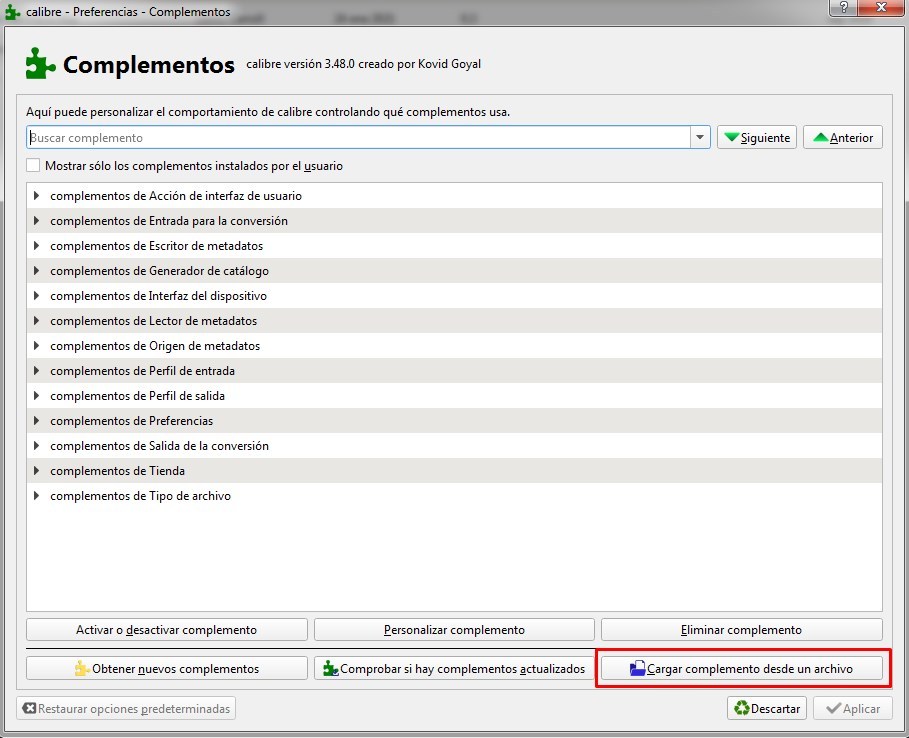Click Personalizar complemento button
The width and height of the screenshot is (909, 738).
pyautogui.click(x=454, y=630)
